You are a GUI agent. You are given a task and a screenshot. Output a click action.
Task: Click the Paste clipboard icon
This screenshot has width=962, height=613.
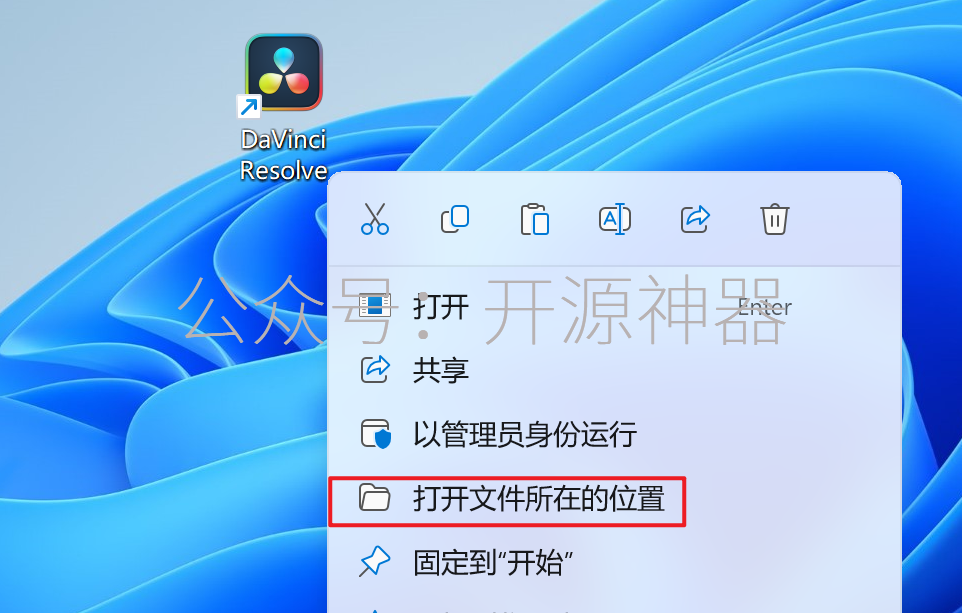point(535,219)
